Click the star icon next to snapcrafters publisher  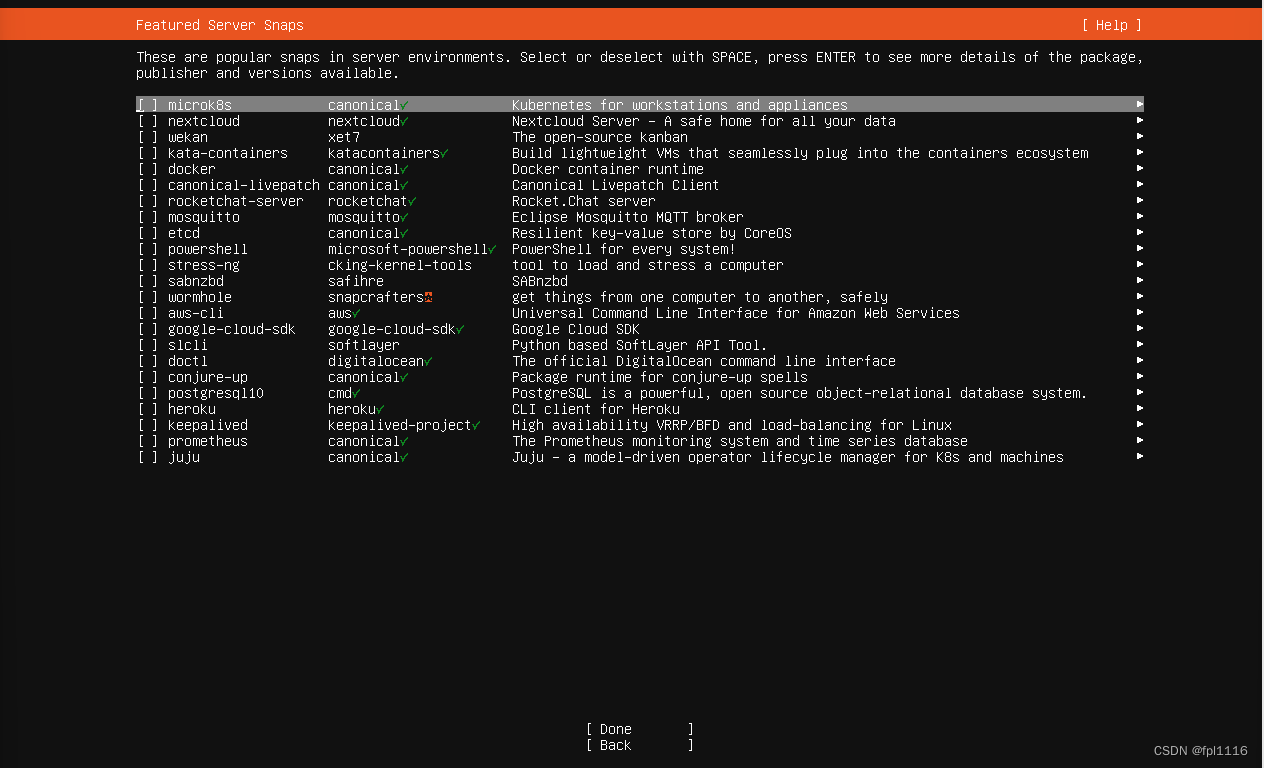coord(427,295)
